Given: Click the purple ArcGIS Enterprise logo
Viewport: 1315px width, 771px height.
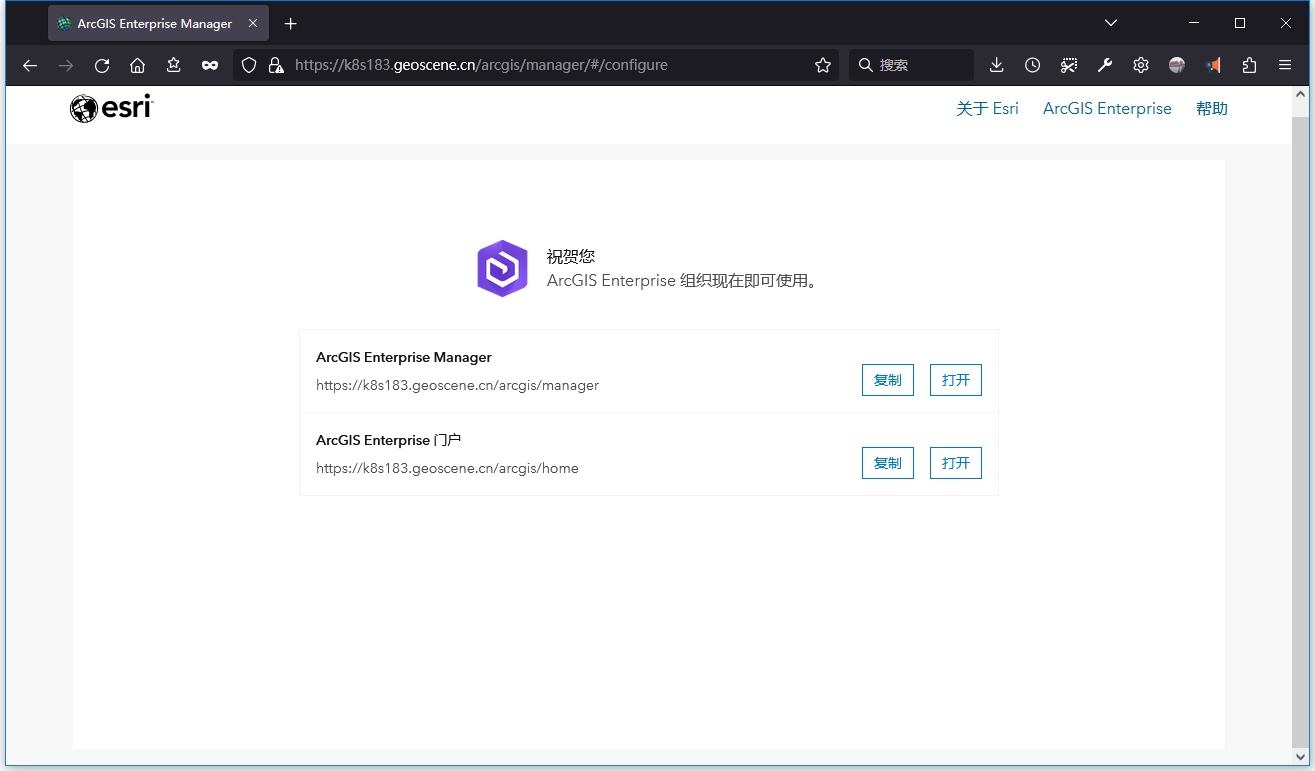Looking at the screenshot, I should (x=502, y=268).
